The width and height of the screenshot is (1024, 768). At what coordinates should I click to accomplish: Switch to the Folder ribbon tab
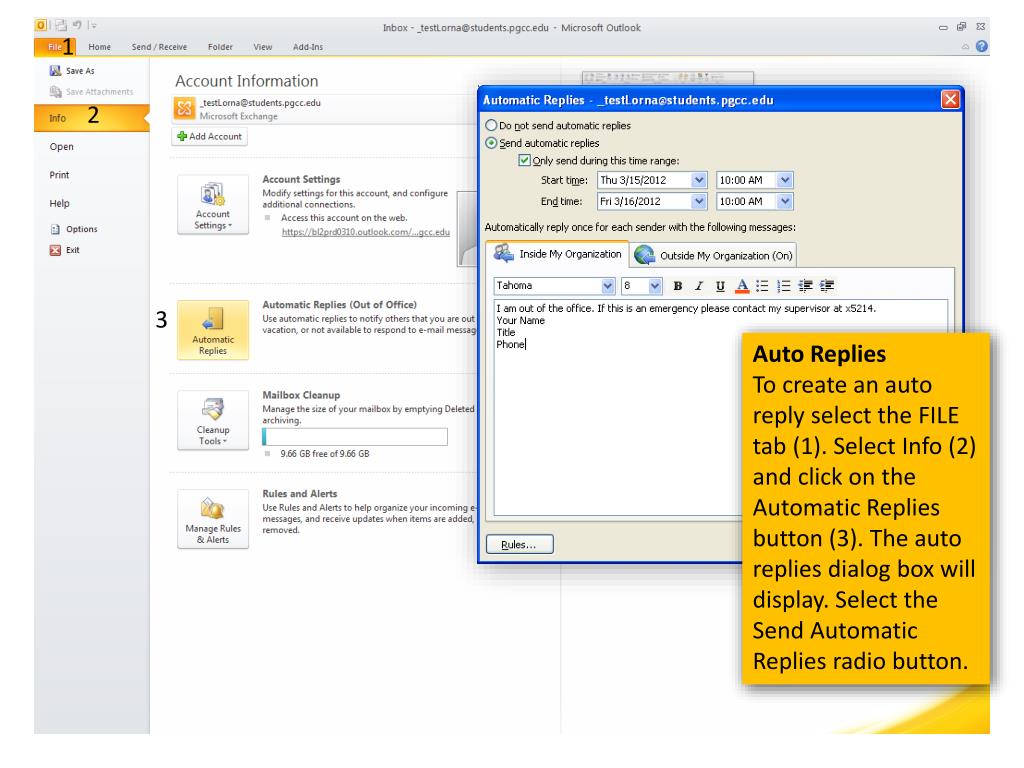(220, 47)
